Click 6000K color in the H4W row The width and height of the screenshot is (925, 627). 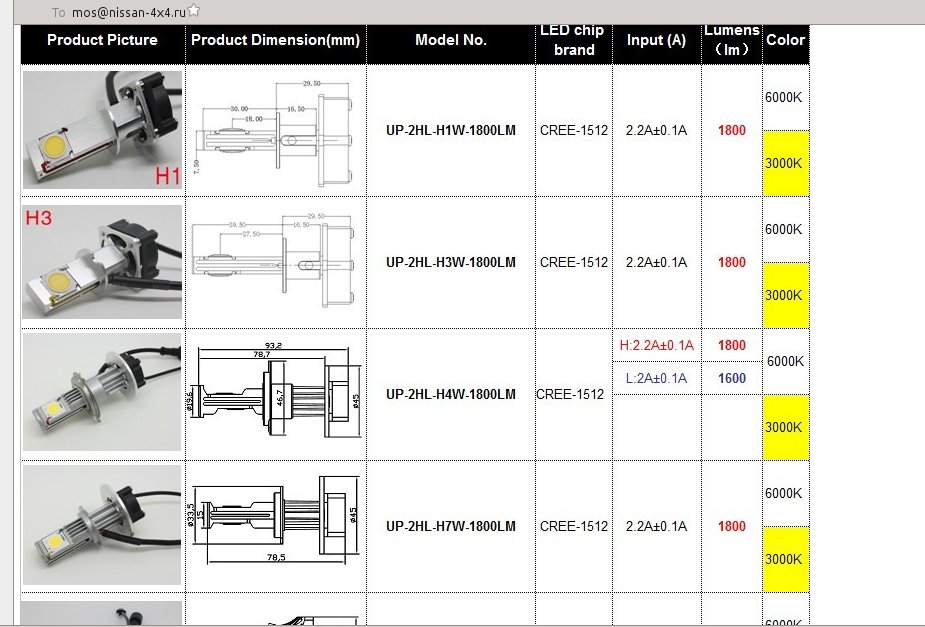[x=785, y=362]
